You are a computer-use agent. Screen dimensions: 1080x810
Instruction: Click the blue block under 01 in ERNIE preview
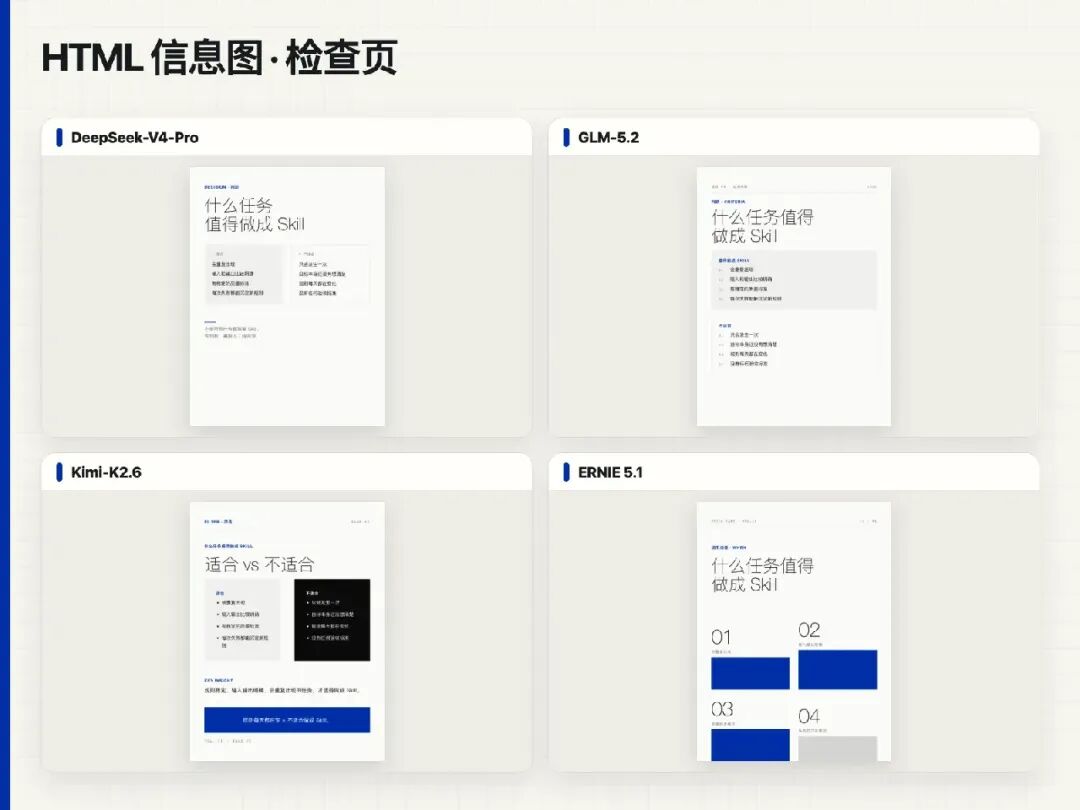[750, 673]
